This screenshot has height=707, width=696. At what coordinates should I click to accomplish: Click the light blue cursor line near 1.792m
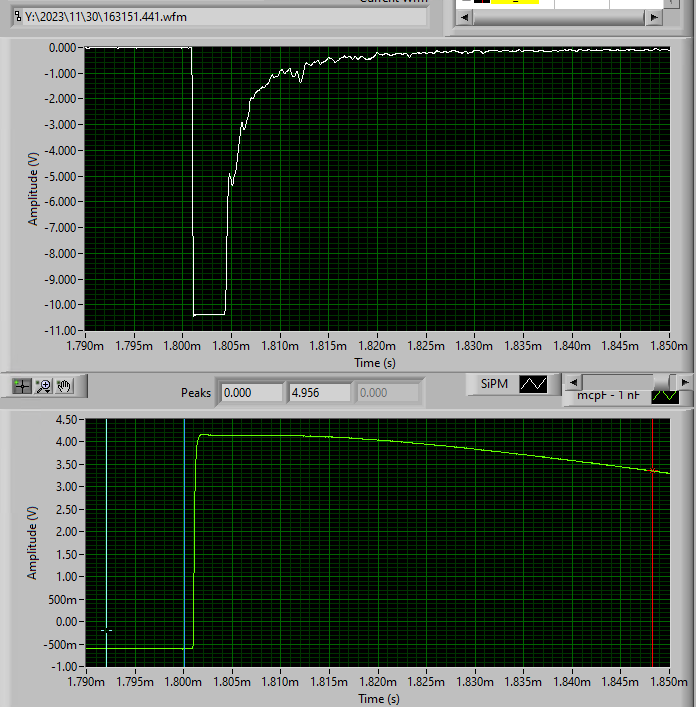pos(106,541)
